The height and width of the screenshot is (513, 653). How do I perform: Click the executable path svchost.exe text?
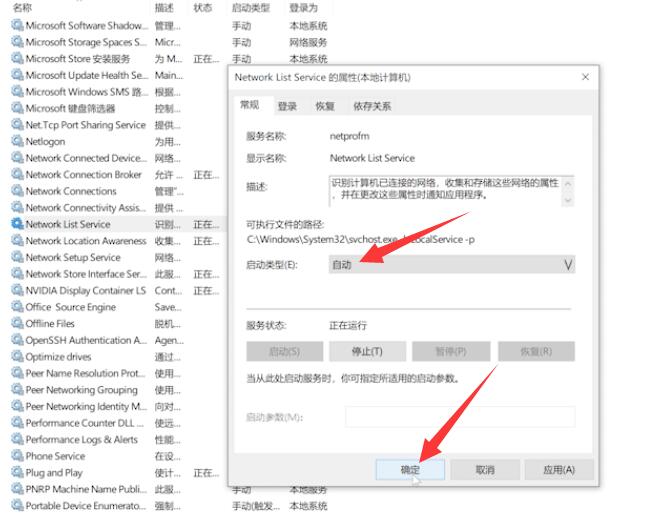click(361, 239)
